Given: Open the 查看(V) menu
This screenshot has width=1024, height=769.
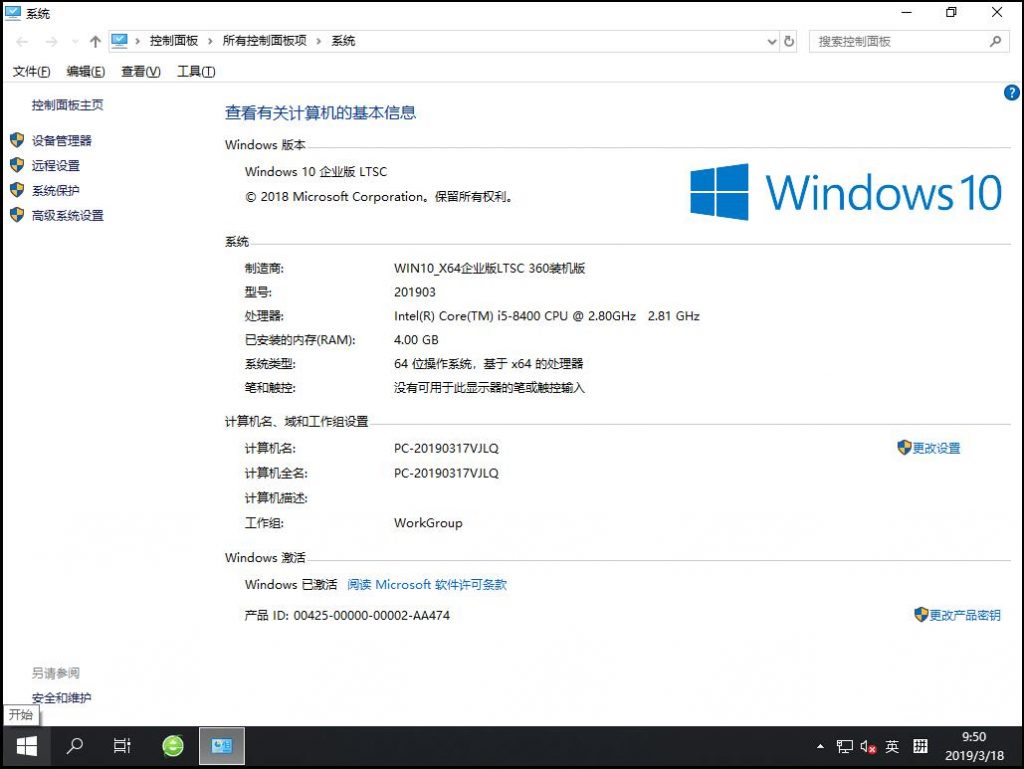Looking at the screenshot, I should (140, 72).
